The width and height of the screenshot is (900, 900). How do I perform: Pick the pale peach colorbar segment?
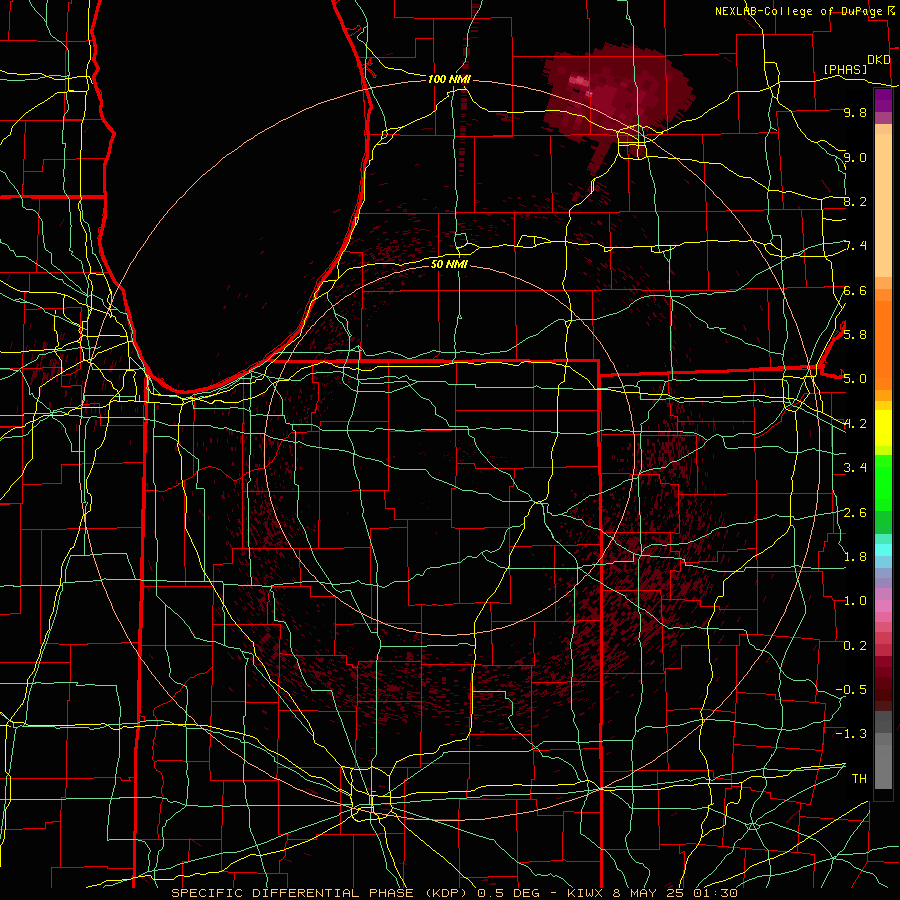click(x=883, y=207)
